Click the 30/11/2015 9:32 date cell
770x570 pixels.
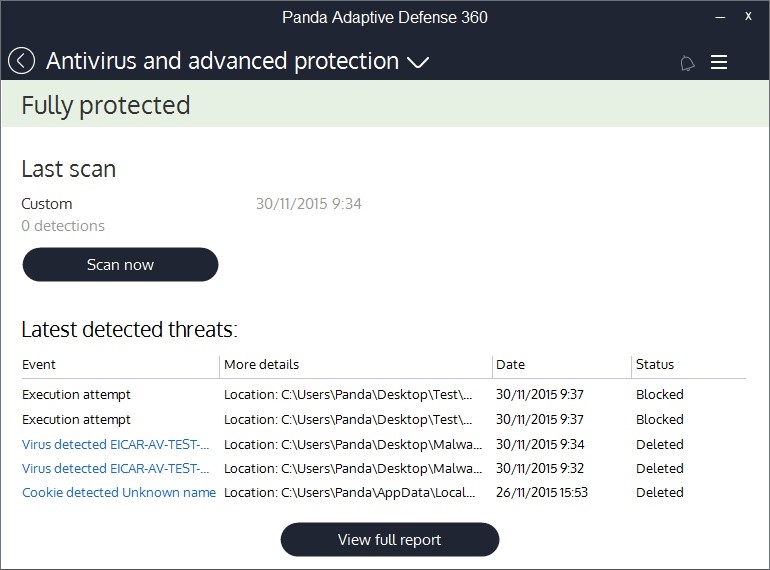pos(540,468)
